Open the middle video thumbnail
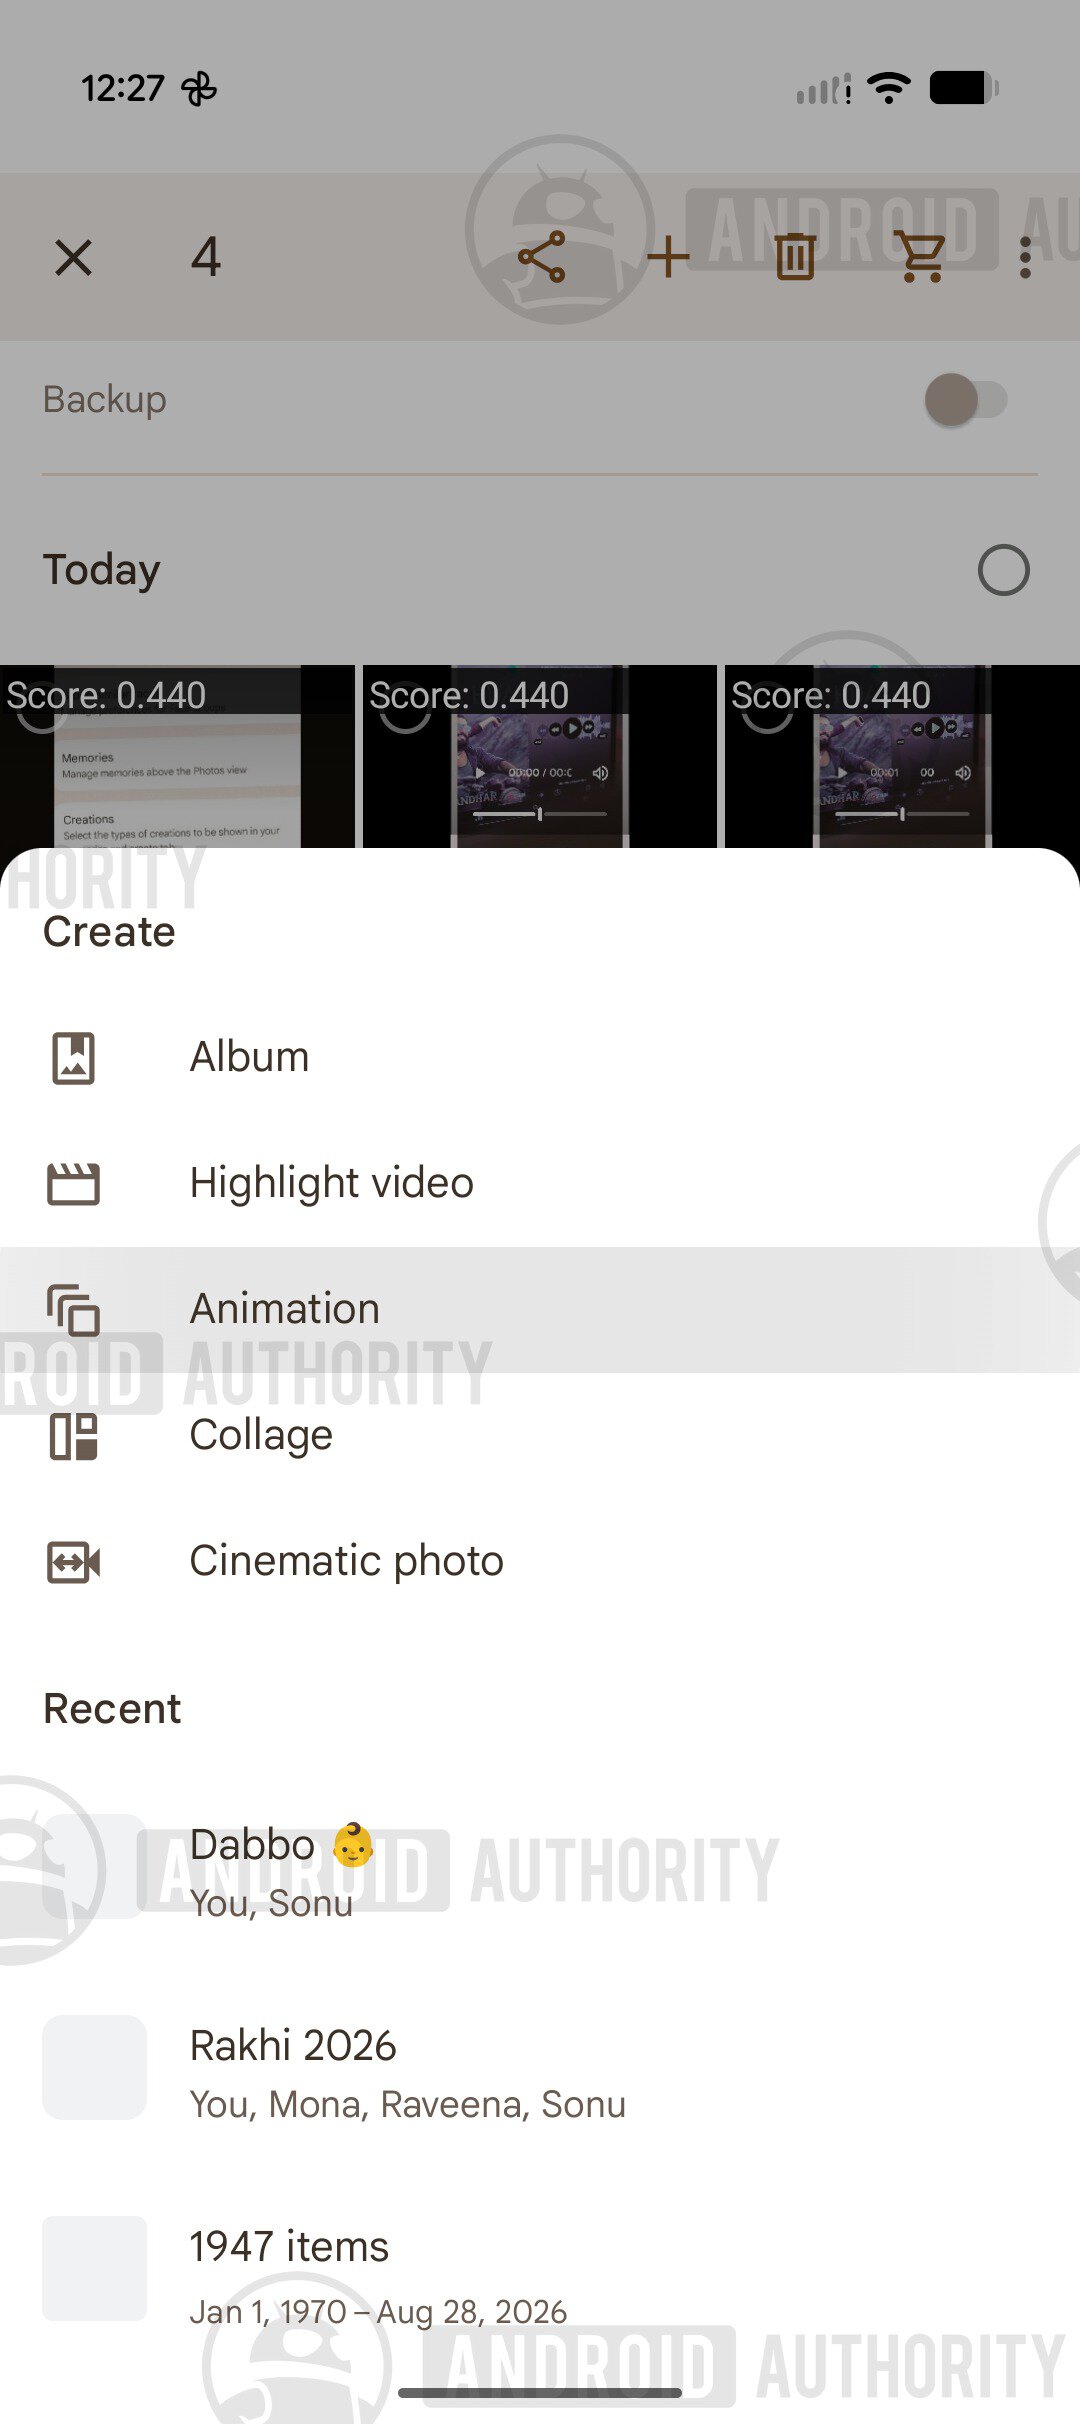This screenshot has height=2424, width=1080. coord(540,757)
